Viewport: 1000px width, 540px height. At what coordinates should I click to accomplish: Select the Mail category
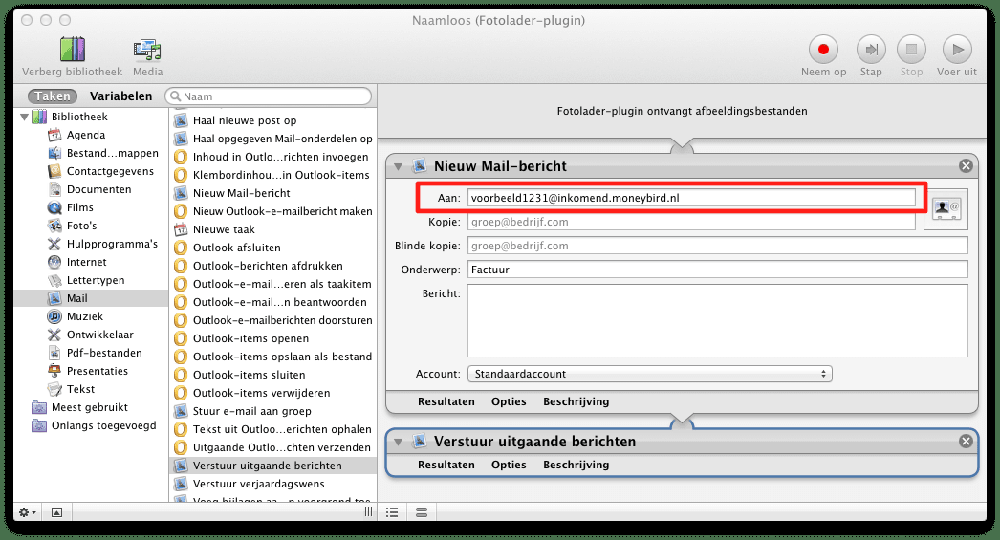pyautogui.click(x=91, y=298)
